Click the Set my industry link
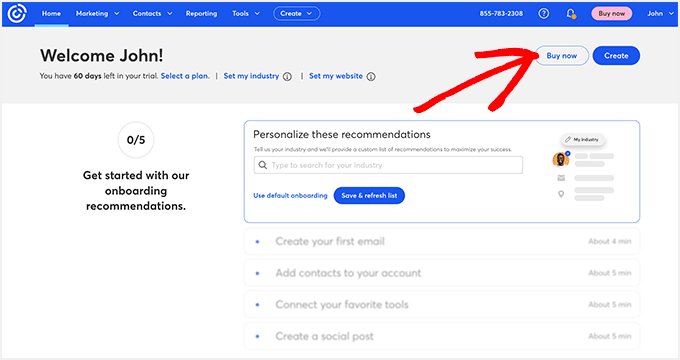 [251, 76]
